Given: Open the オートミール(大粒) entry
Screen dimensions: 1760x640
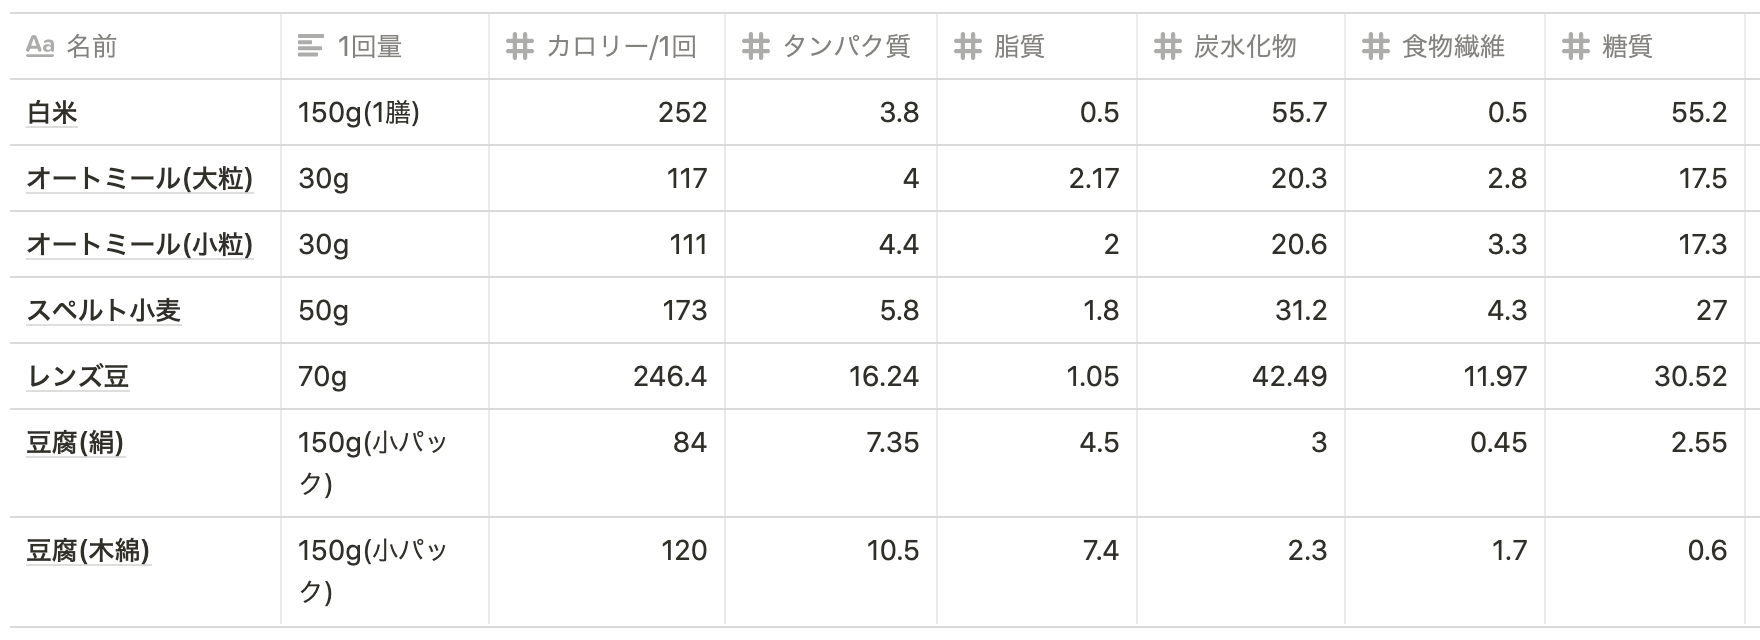Looking at the screenshot, I should [139, 179].
